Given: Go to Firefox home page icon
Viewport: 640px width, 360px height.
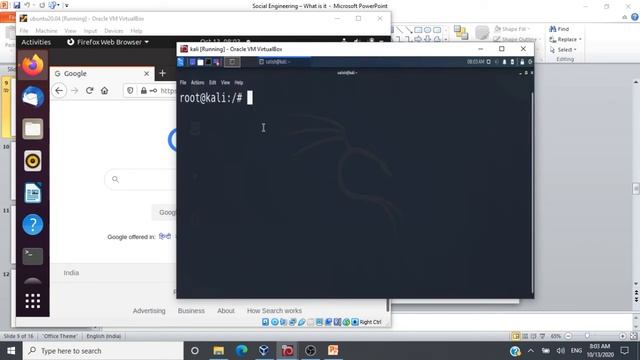Looking at the screenshot, I should tap(104, 91).
